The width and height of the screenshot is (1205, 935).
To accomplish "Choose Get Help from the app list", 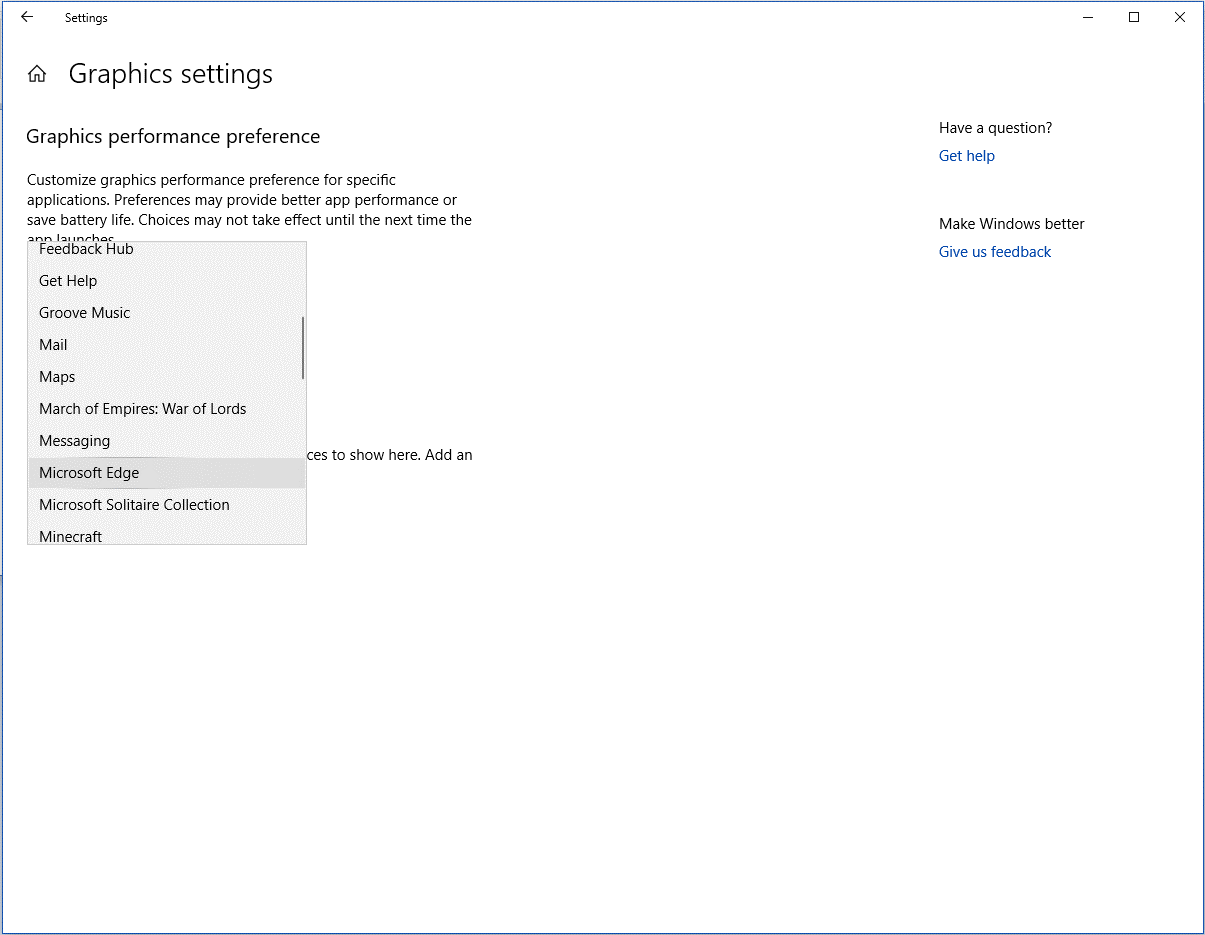I will [x=167, y=281].
